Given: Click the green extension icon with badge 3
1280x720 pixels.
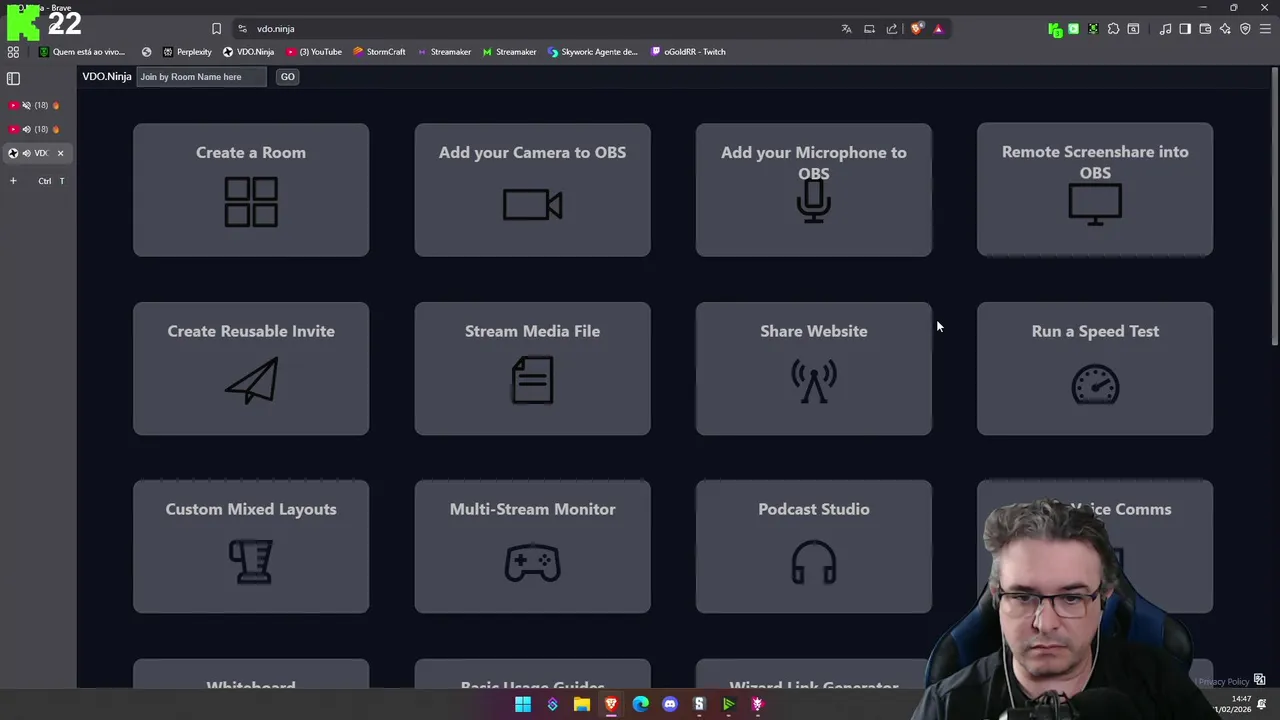Looking at the screenshot, I should [x=1055, y=30].
